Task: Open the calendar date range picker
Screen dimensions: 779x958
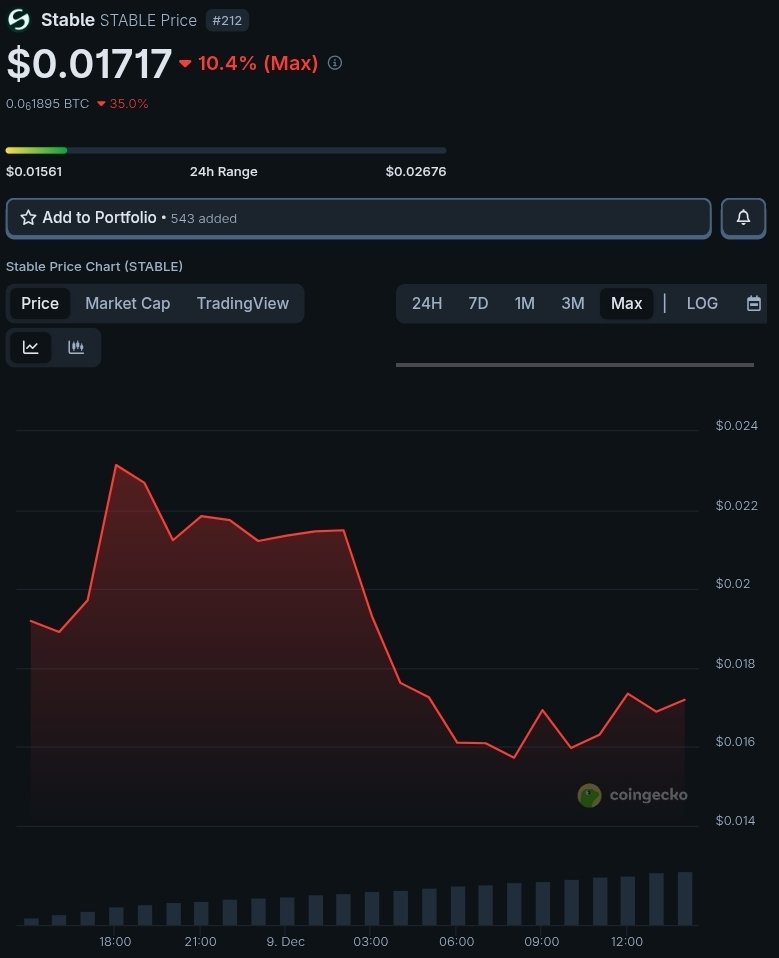Action: [754, 303]
